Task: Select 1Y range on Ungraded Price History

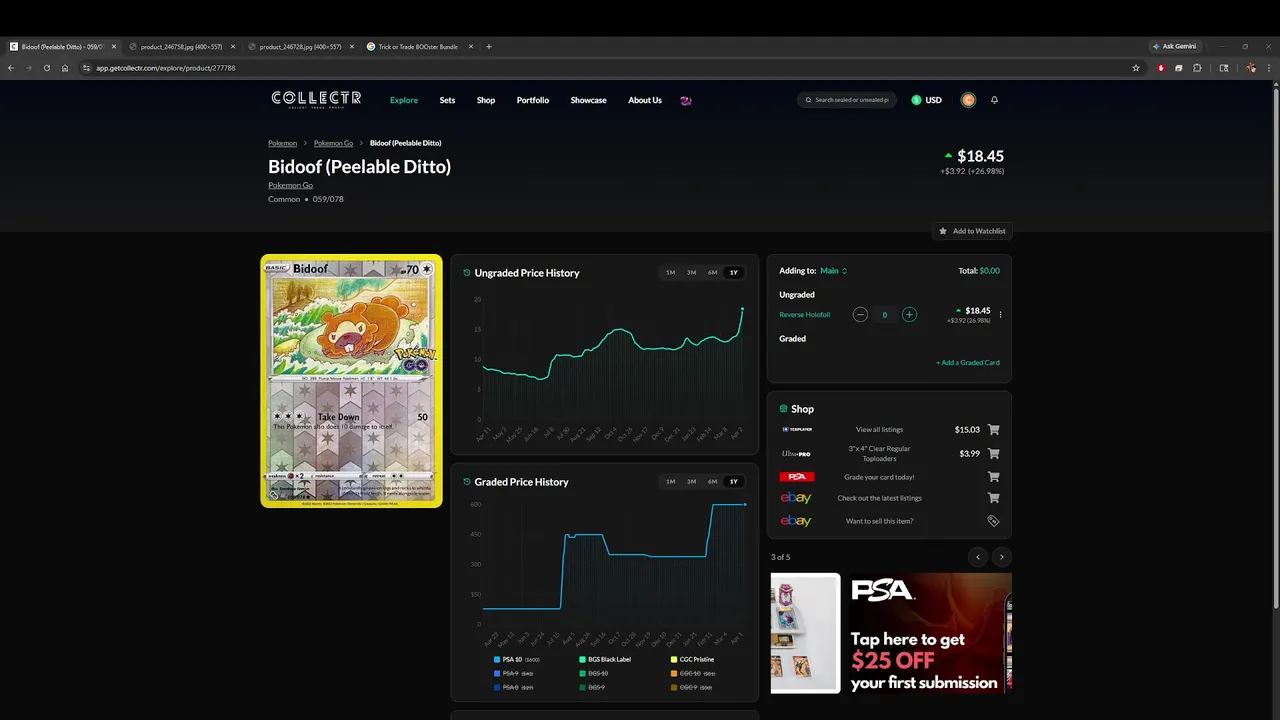Action: point(733,273)
